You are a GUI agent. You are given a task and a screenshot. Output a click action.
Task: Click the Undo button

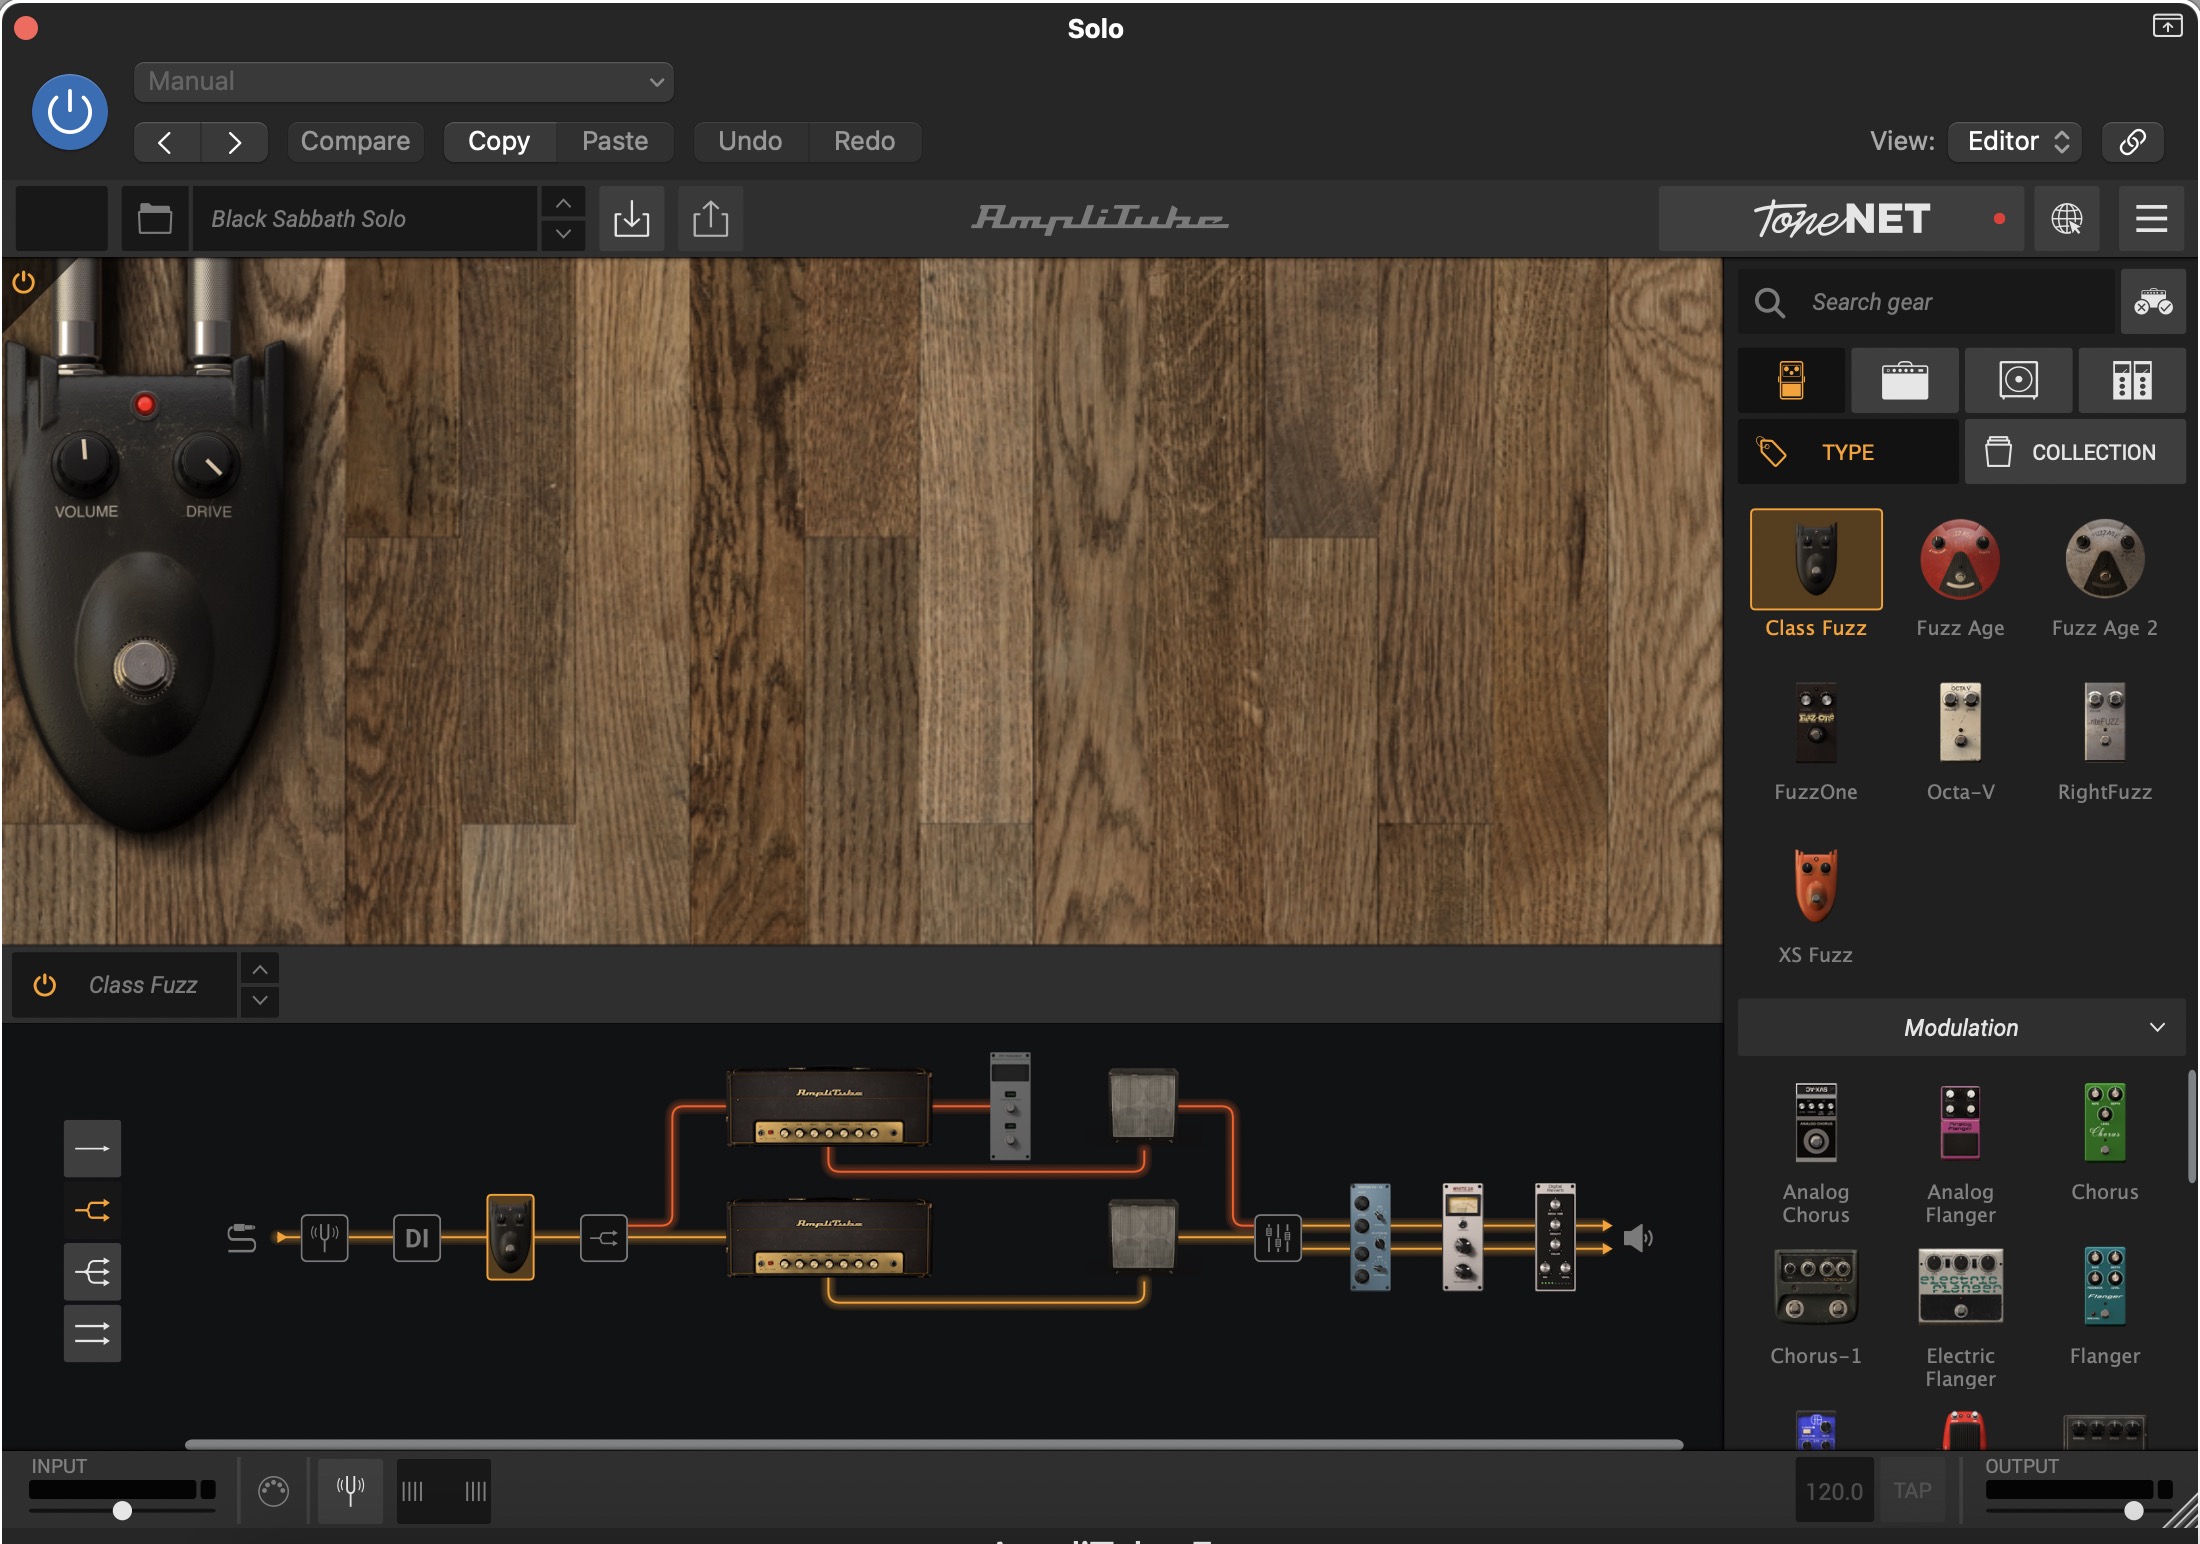[x=750, y=141]
